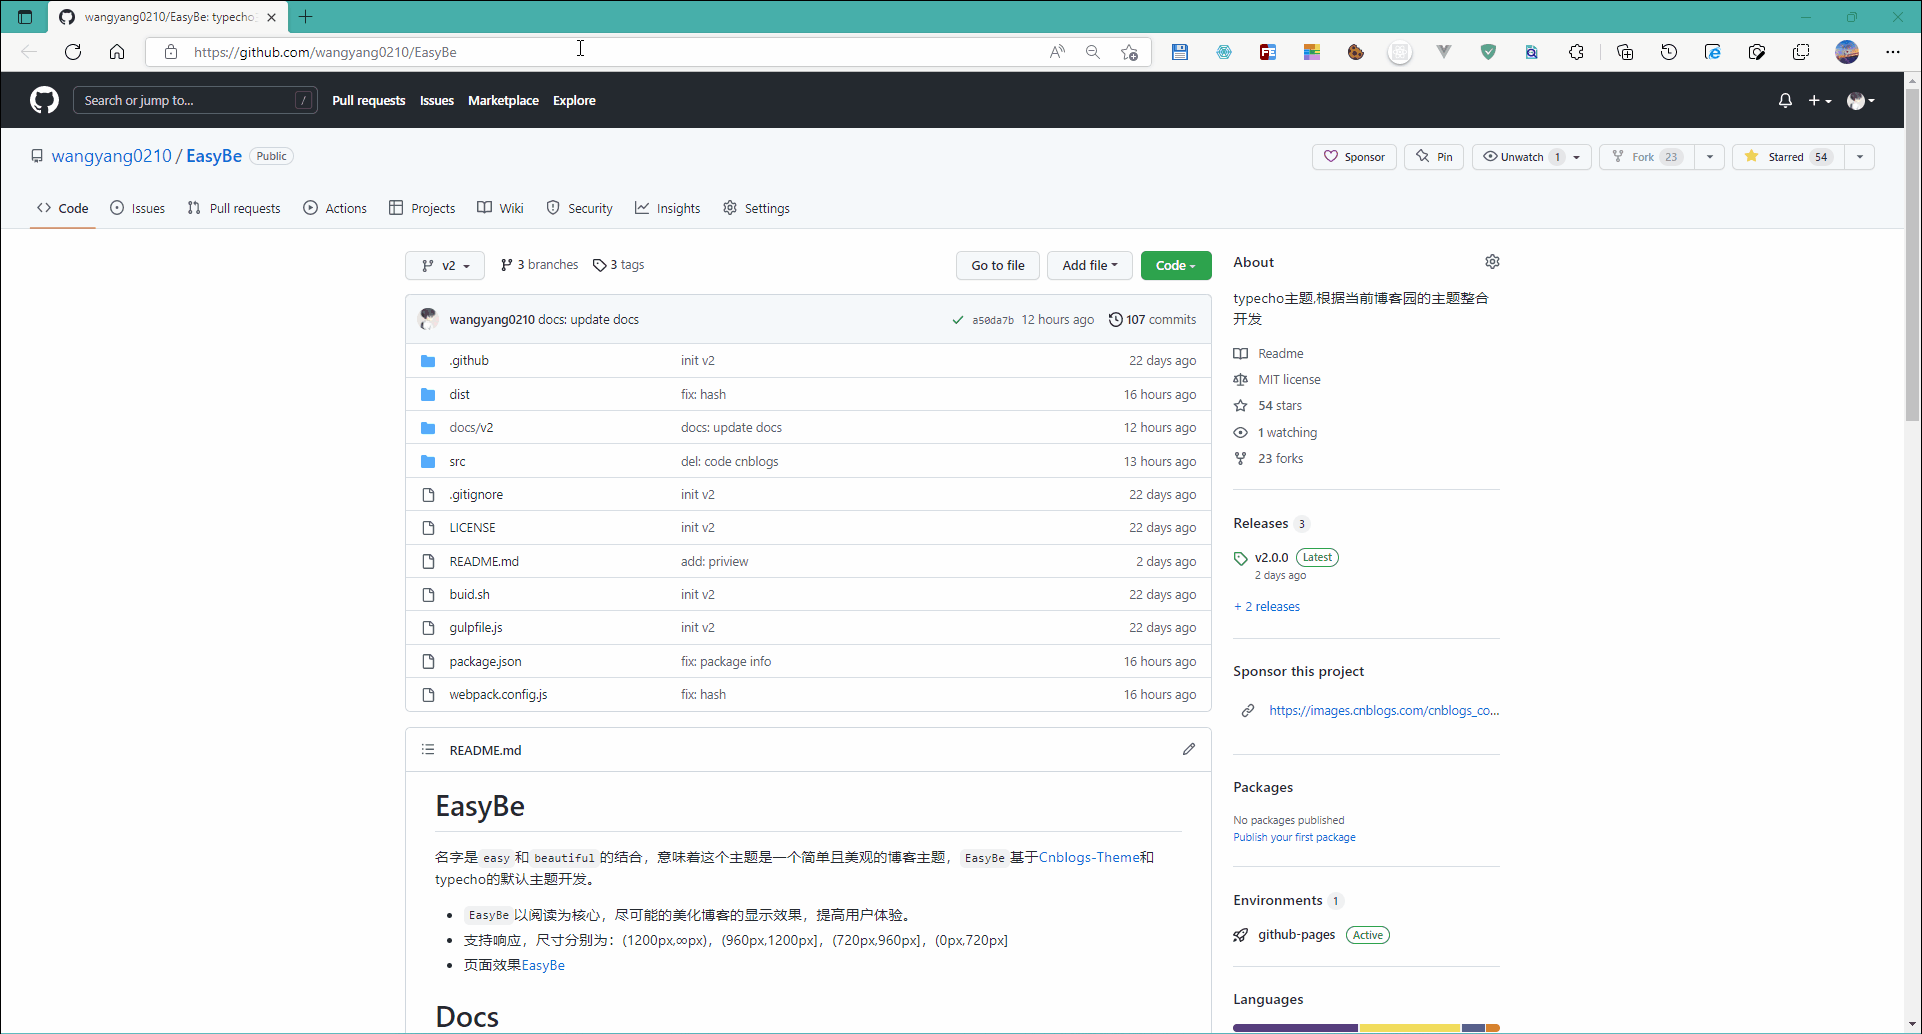Edit README.md with pencil icon
The width and height of the screenshot is (1922, 1034).
click(1189, 749)
